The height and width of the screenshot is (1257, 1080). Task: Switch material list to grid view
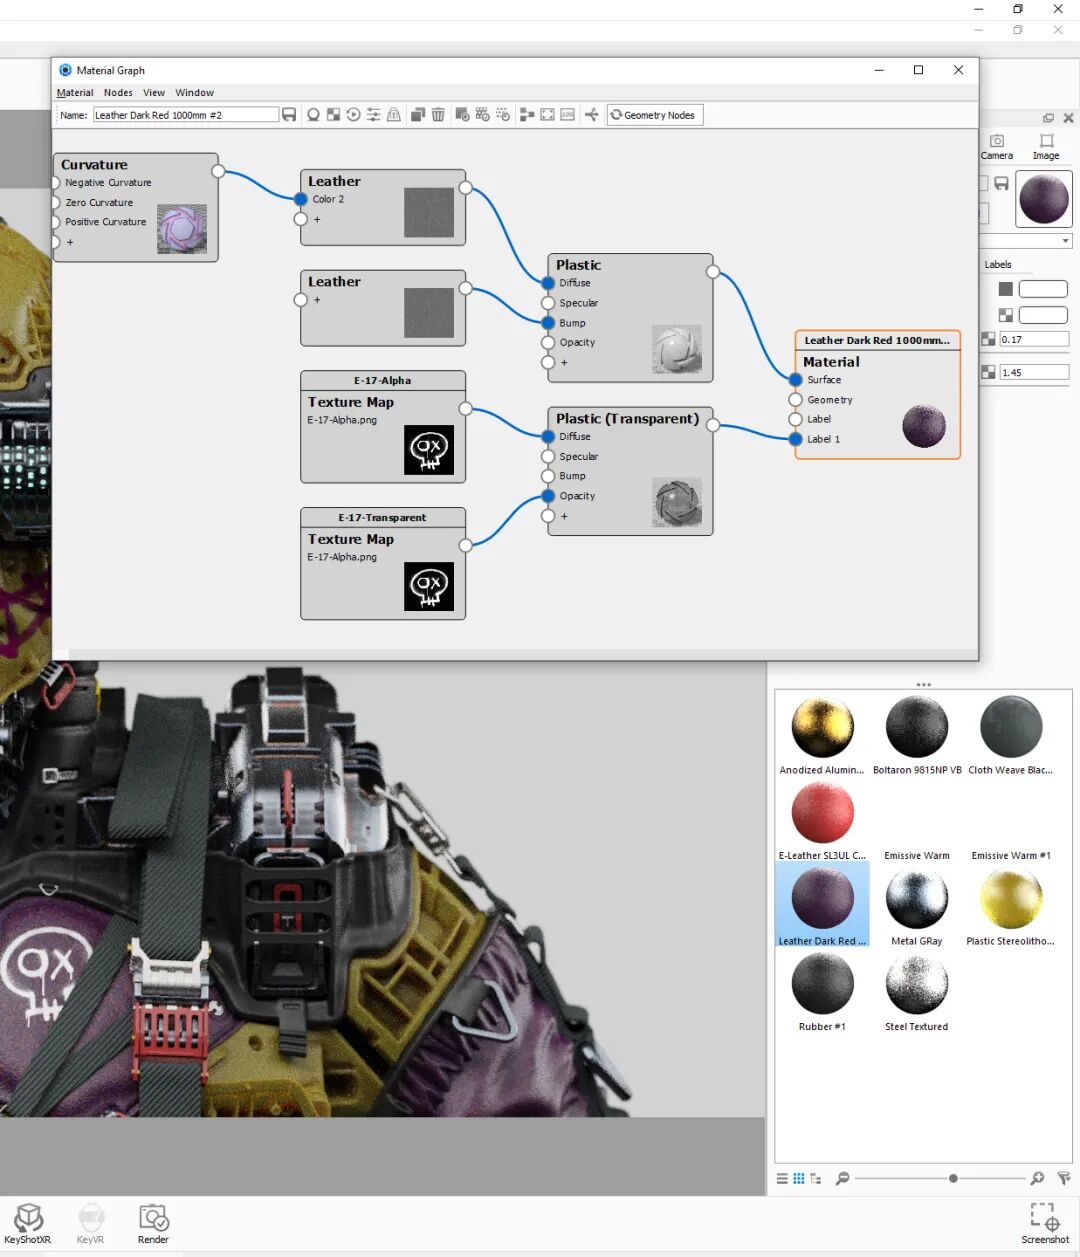[x=799, y=1179]
